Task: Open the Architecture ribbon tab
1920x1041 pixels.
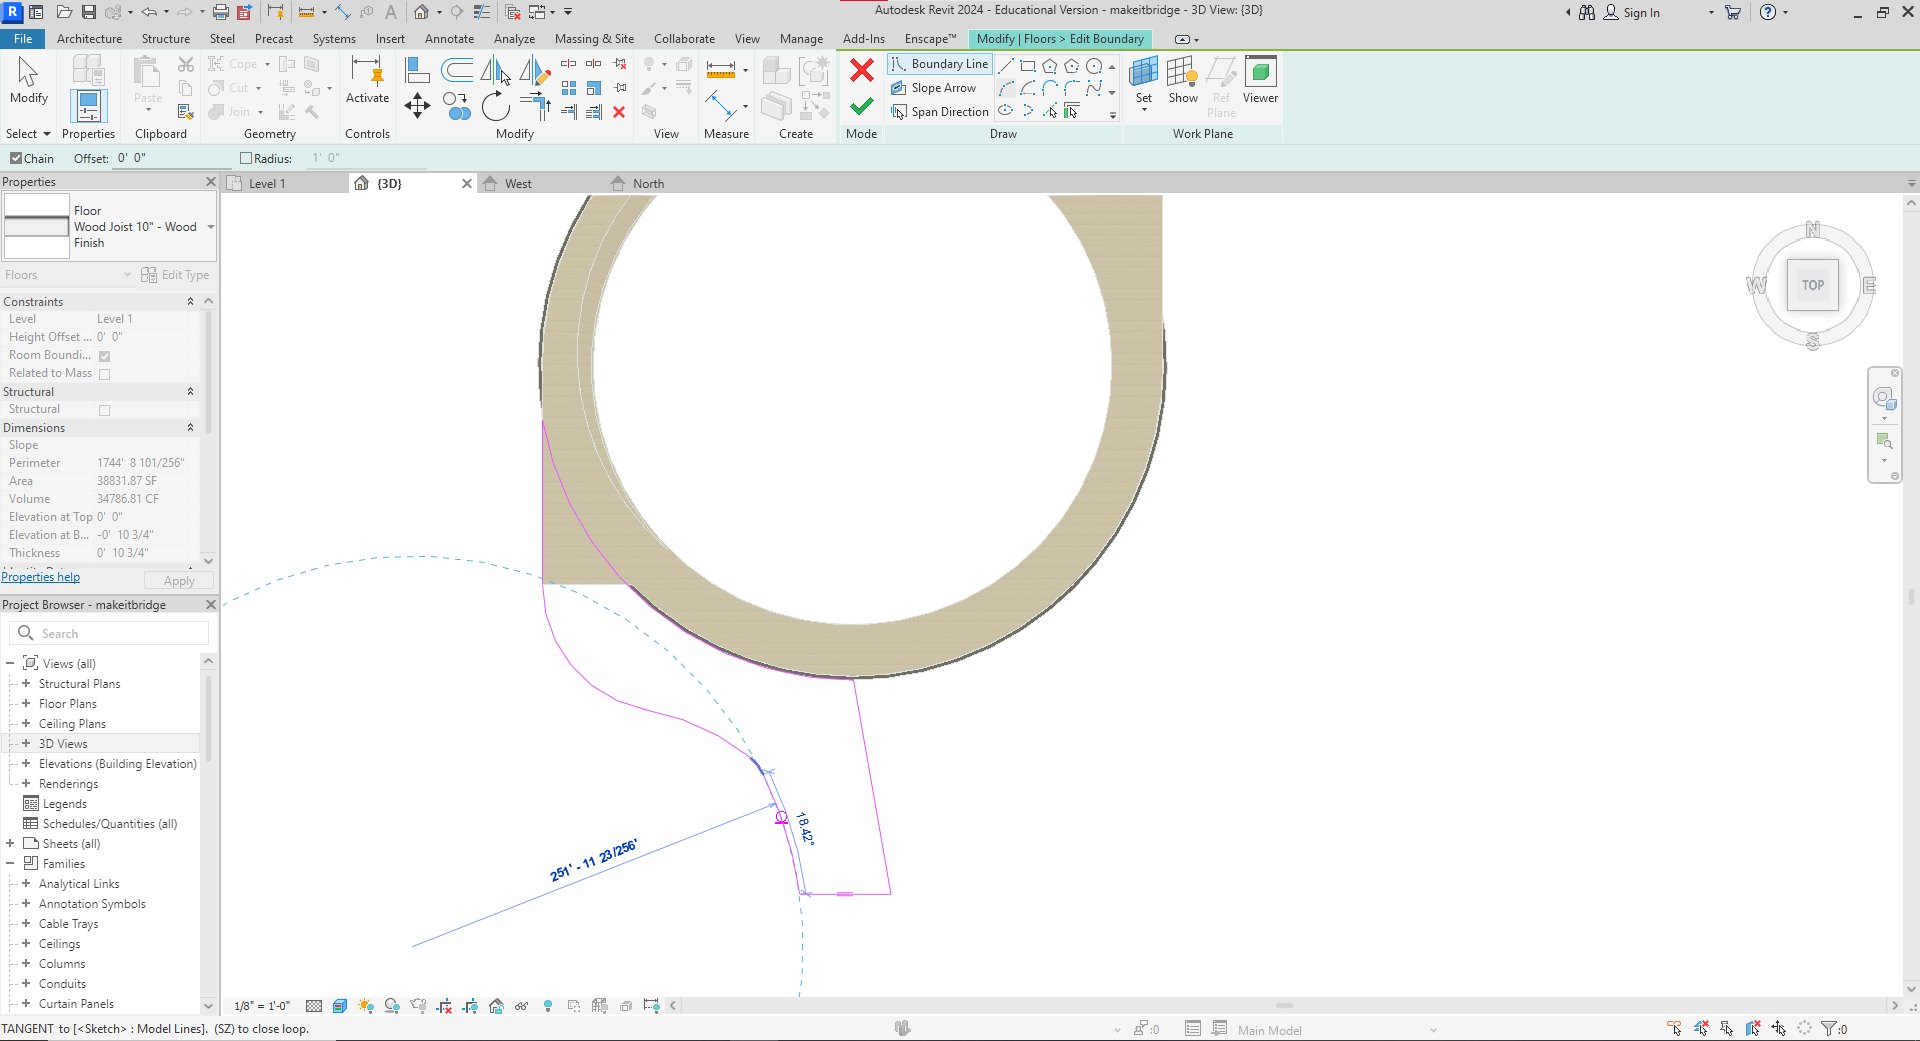Action: (x=89, y=39)
